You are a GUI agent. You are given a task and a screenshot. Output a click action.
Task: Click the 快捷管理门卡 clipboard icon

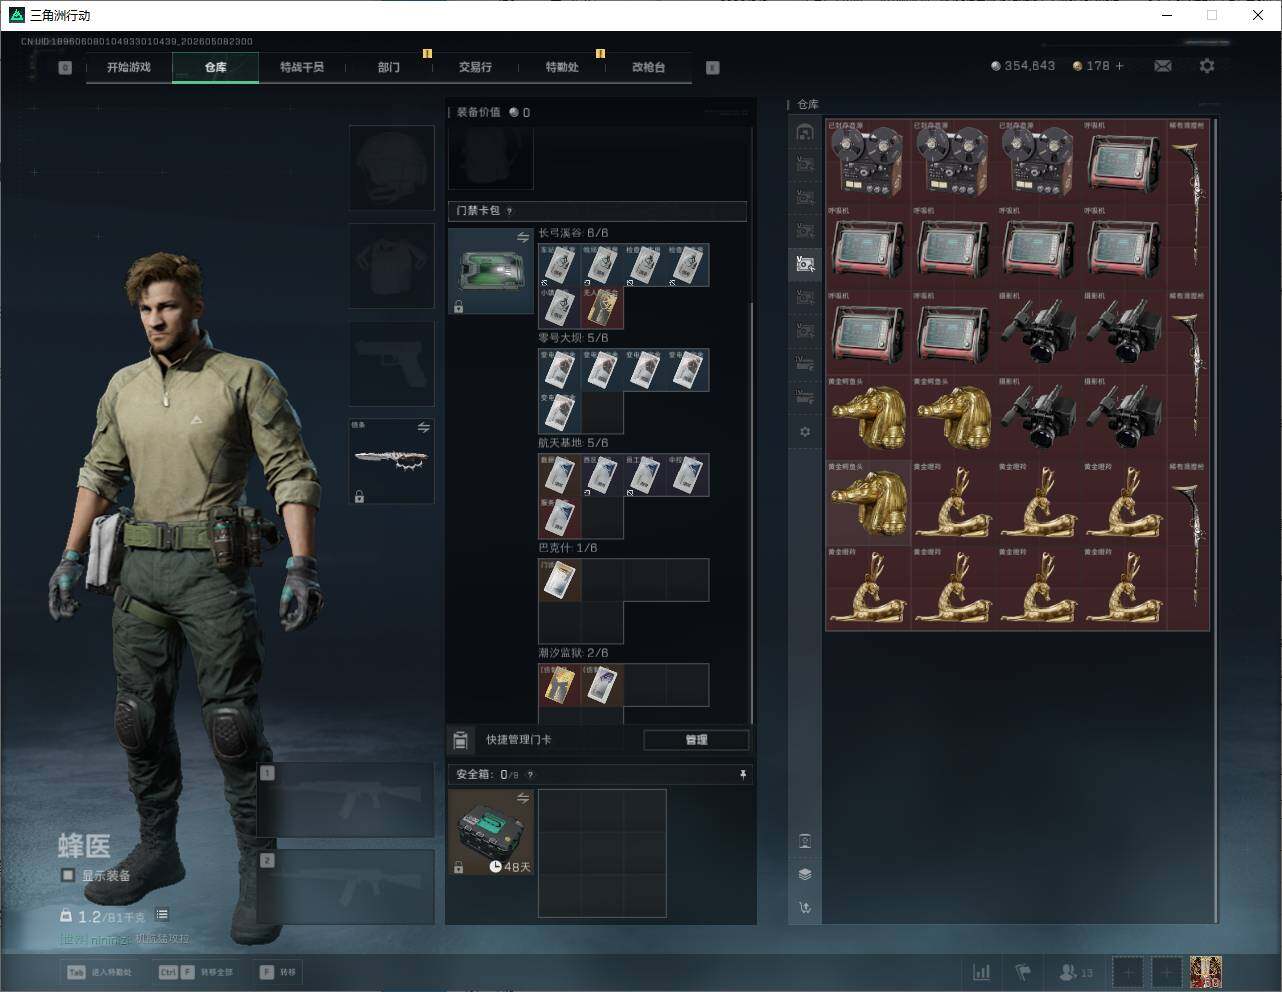pyautogui.click(x=460, y=740)
